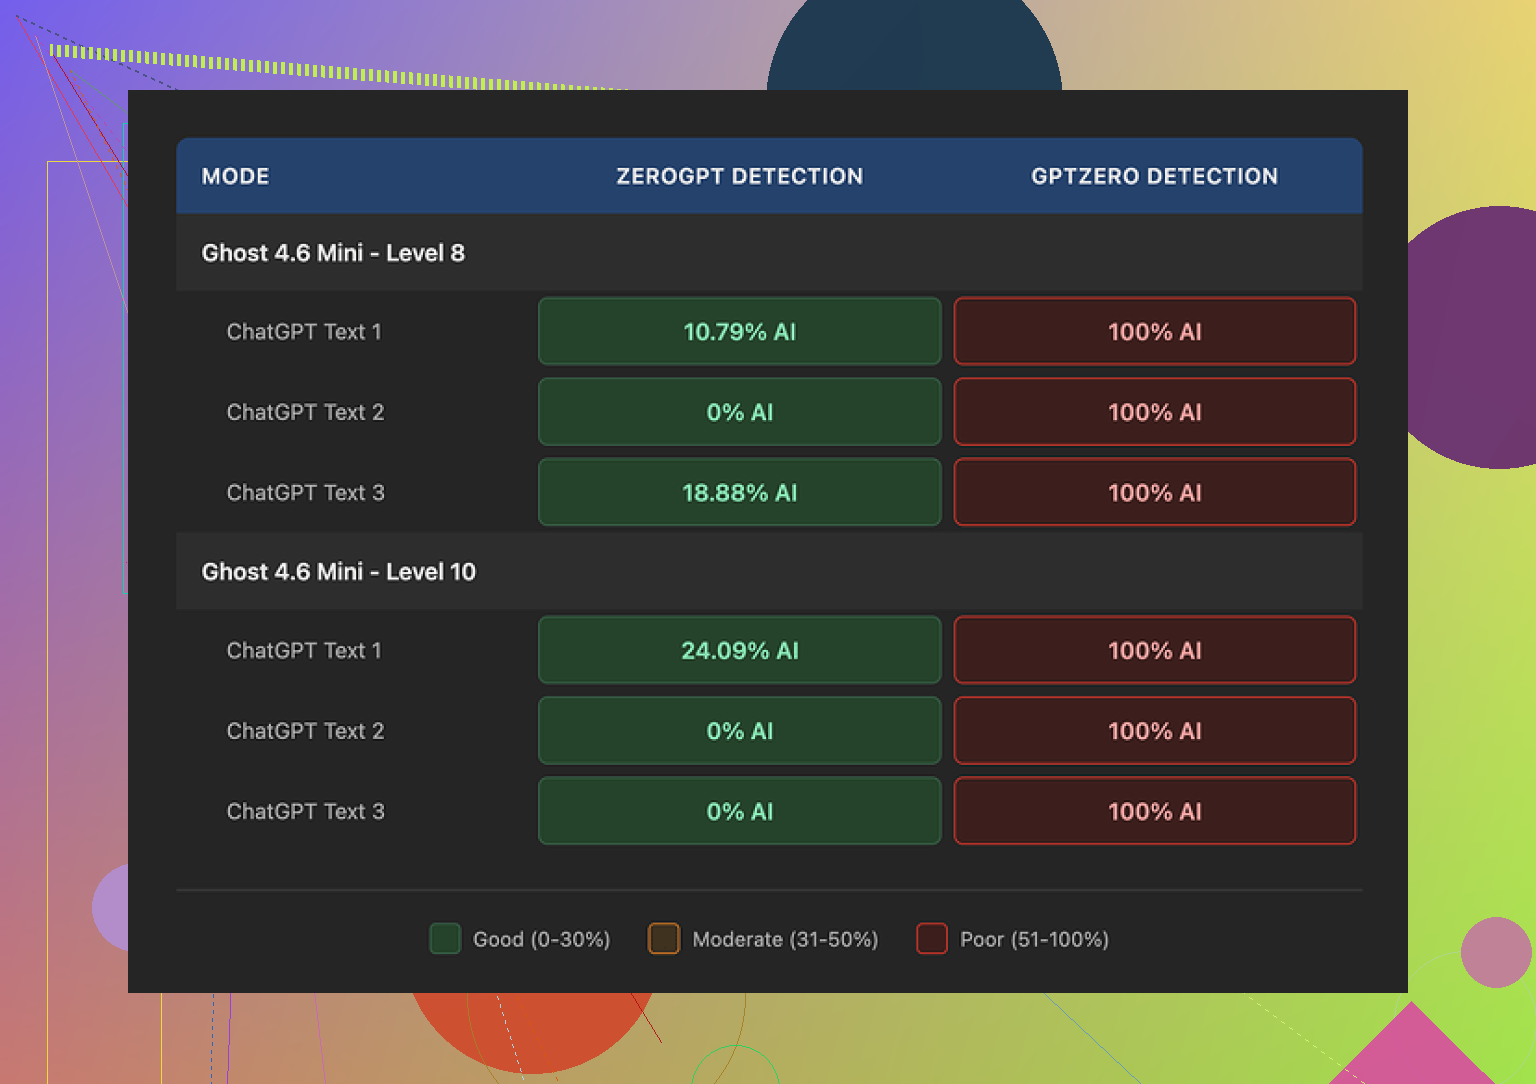Image resolution: width=1536 pixels, height=1084 pixels.
Task: Click the ChatGPT Text 3 label under Level 8
Action: [x=305, y=493]
